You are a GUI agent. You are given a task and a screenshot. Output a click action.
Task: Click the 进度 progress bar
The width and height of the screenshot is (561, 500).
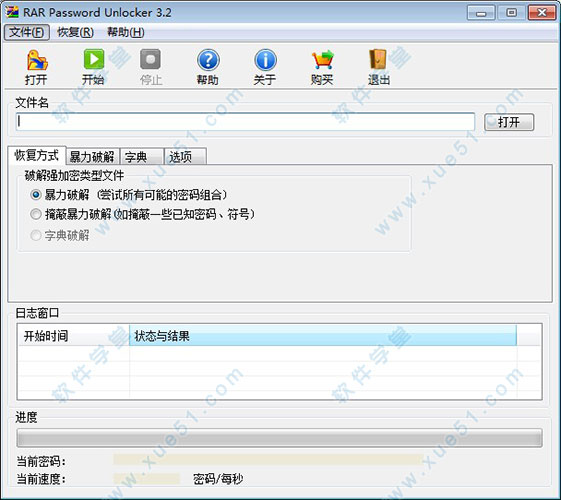coord(279,438)
